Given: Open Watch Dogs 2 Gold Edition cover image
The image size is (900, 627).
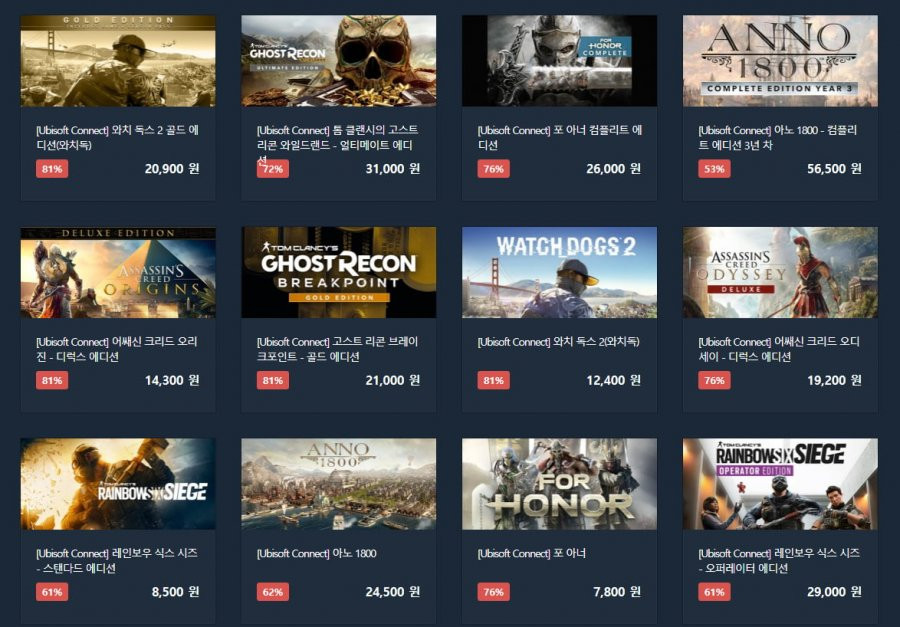Looking at the screenshot, I should coord(118,61).
